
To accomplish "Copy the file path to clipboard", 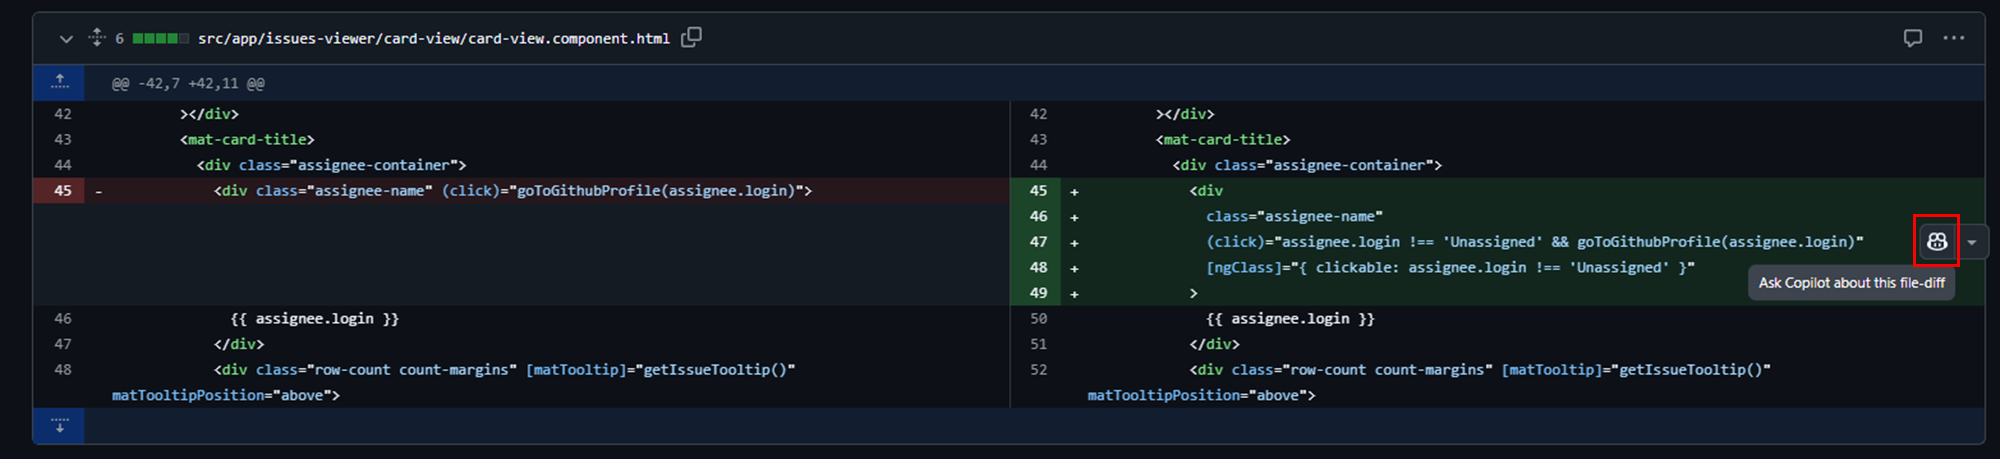I will [691, 38].
